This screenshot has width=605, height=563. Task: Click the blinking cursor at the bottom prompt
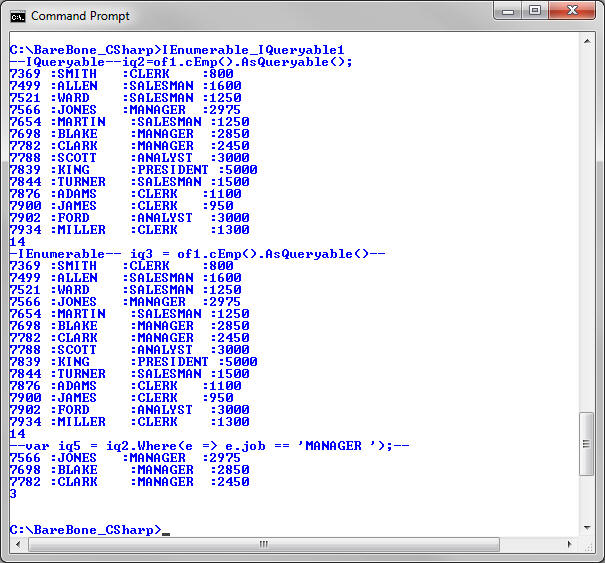click(166, 532)
